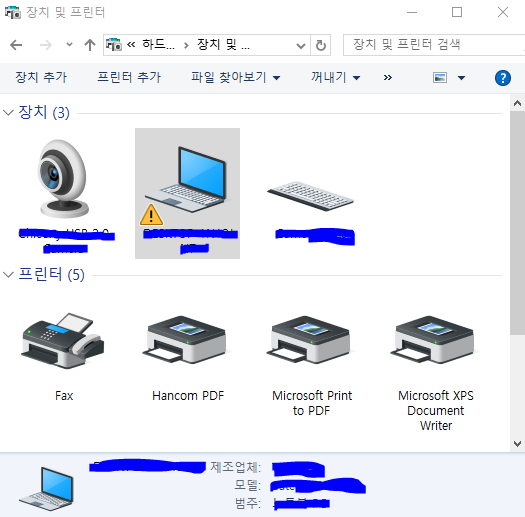The height and width of the screenshot is (517, 525).
Task: Maximize the 장치 및 프린터 window
Action: pos(457,12)
